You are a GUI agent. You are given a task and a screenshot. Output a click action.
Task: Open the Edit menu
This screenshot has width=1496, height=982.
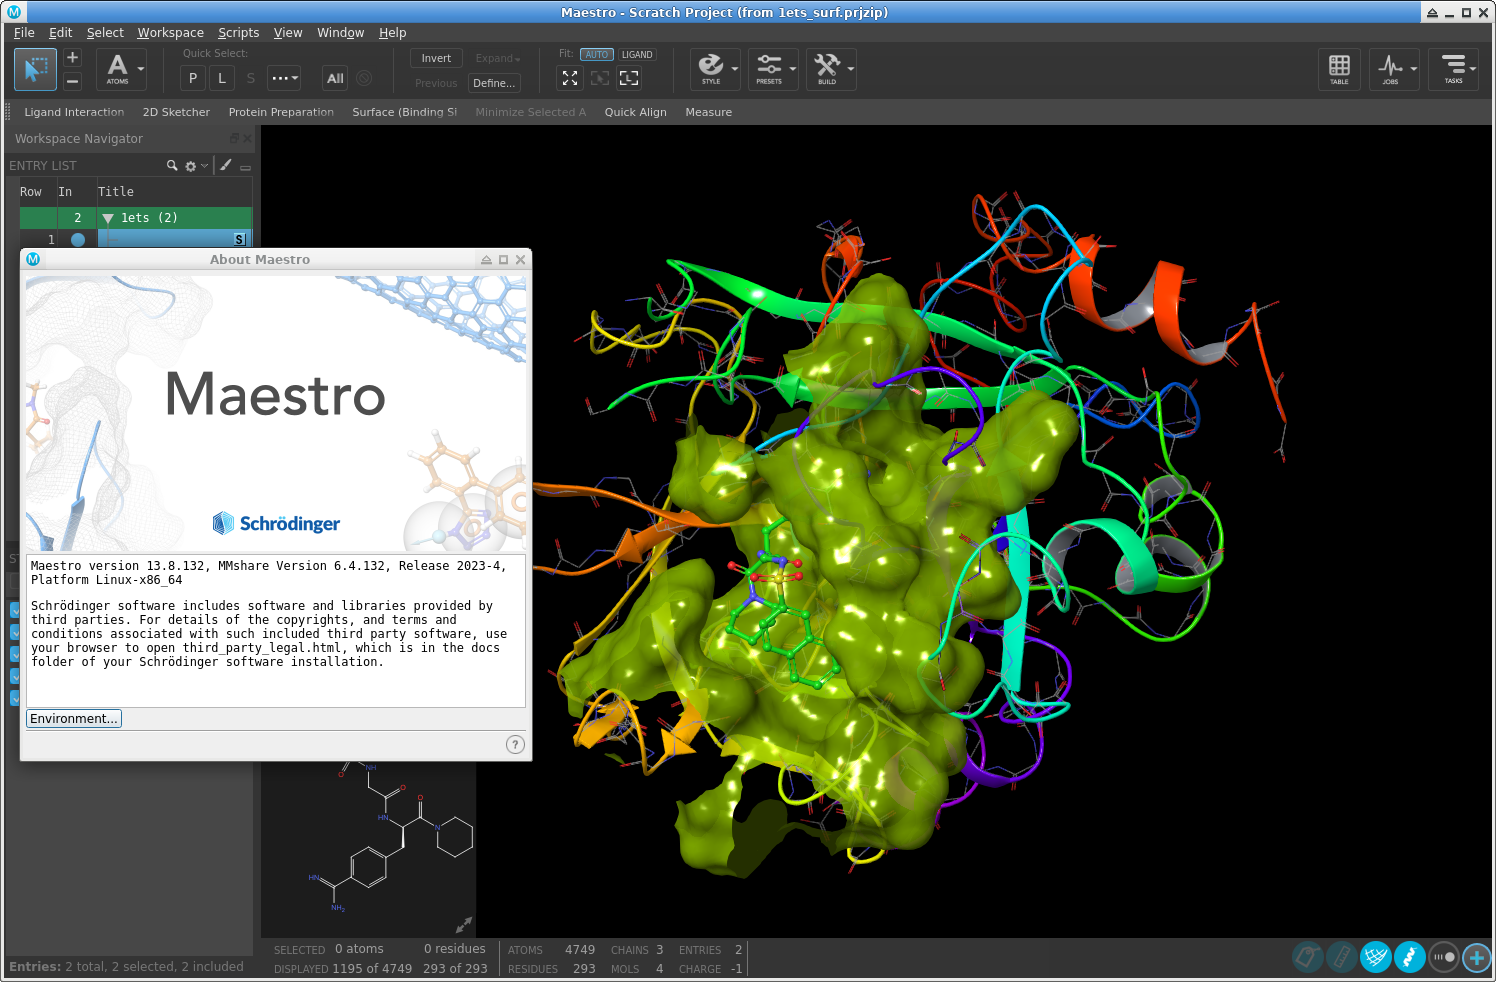click(x=60, y=33)
